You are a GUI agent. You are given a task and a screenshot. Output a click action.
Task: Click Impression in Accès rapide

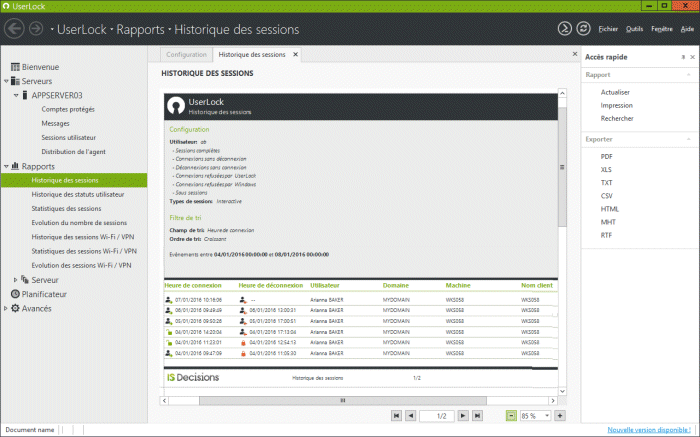click(x=617, y=105)
